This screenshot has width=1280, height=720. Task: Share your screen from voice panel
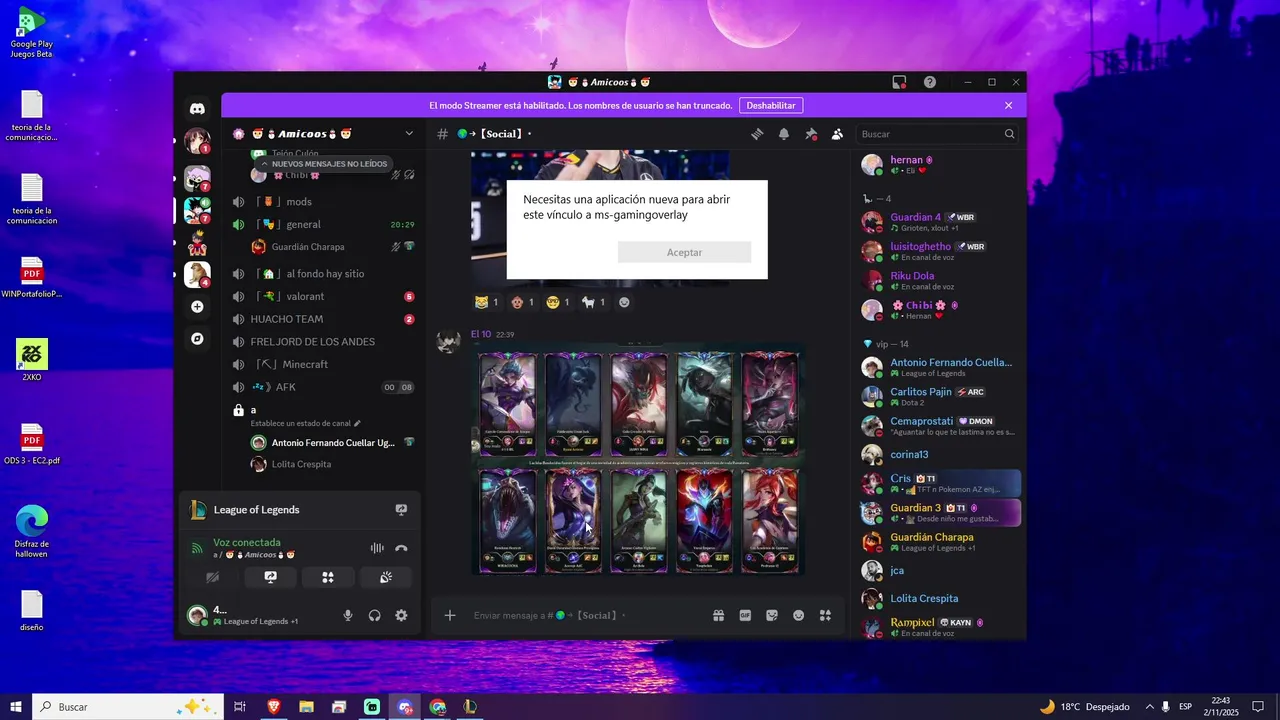pos(270,577)
